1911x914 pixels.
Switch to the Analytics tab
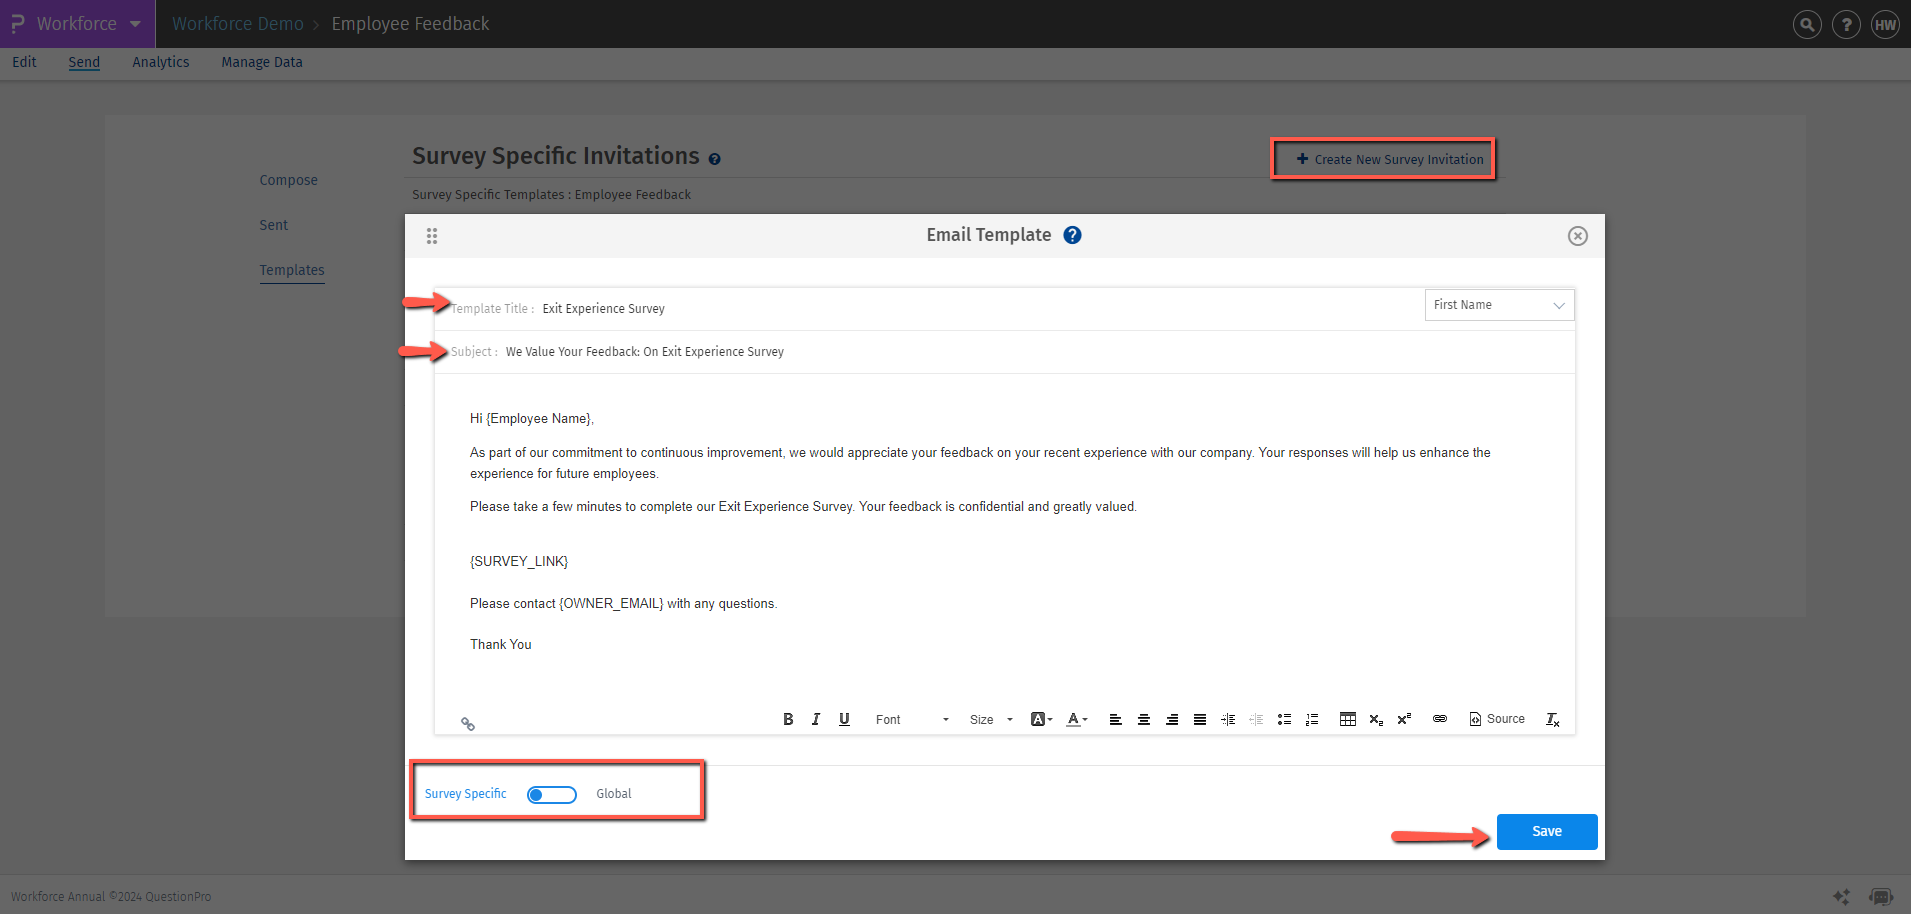click(160, 62)
